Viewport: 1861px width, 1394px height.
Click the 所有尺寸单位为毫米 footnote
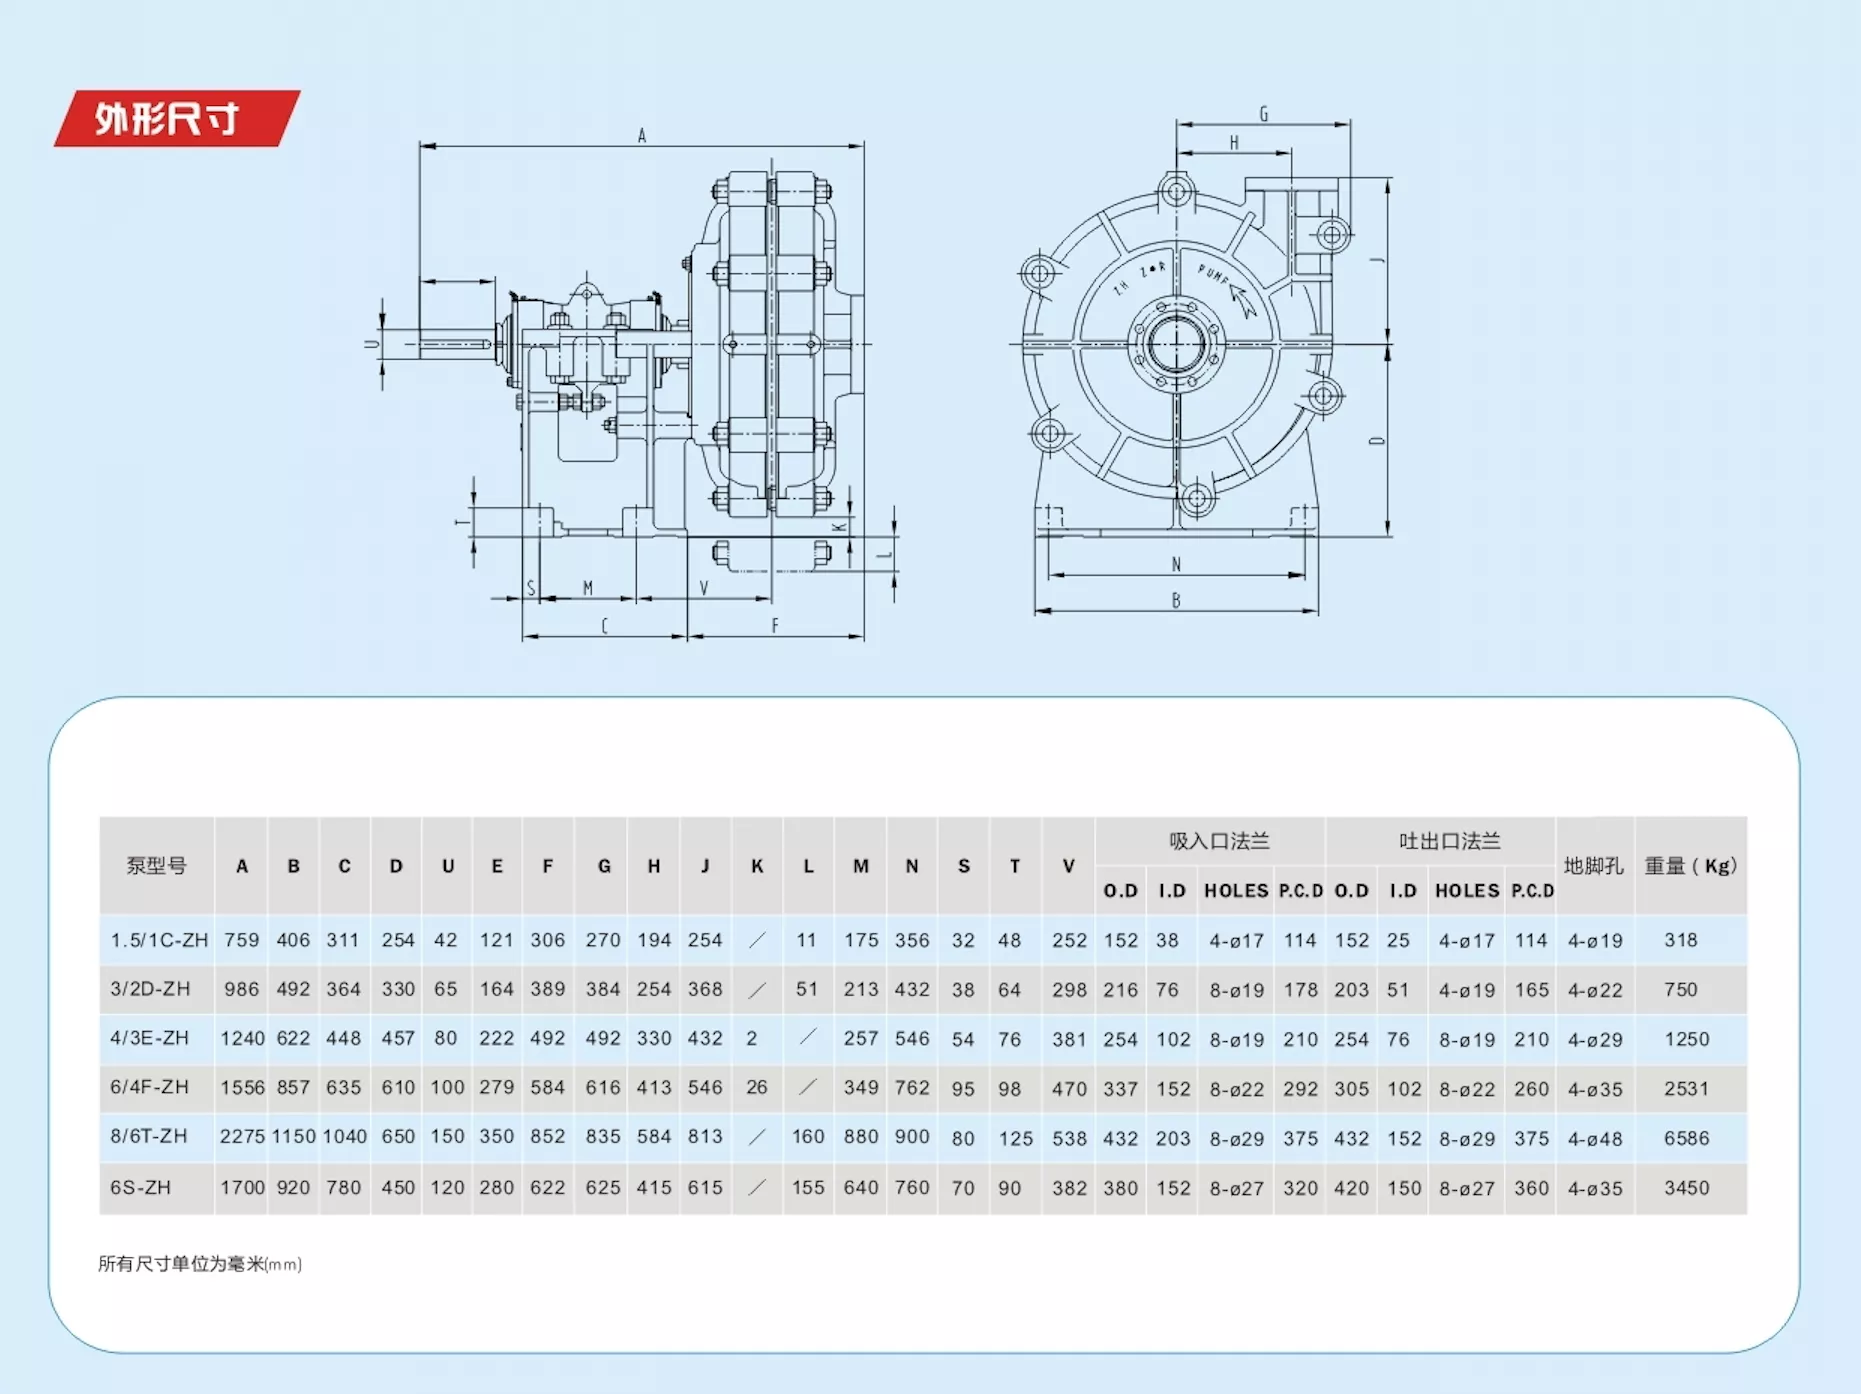[200, 1264]
